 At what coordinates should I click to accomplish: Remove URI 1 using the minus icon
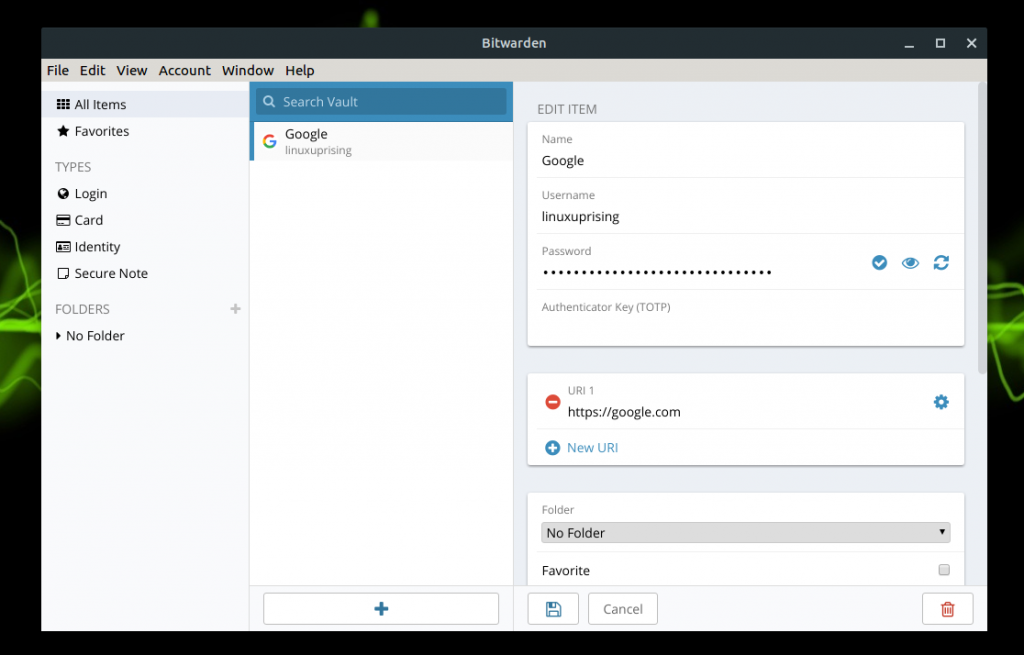[552, 401]
